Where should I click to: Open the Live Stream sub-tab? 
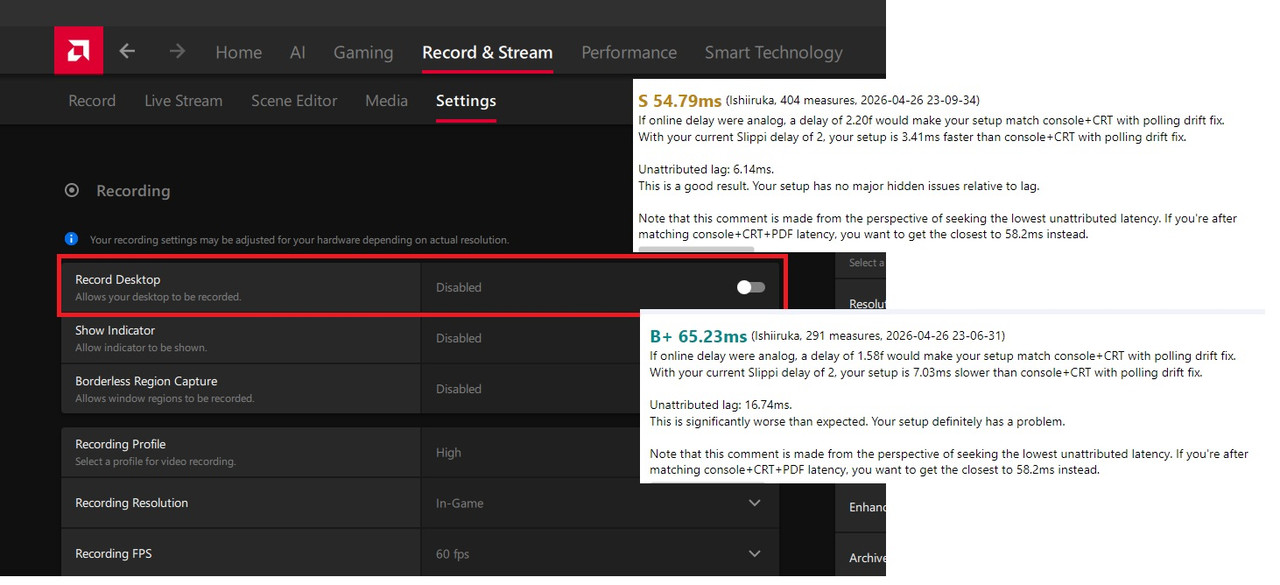pos(183,100)
